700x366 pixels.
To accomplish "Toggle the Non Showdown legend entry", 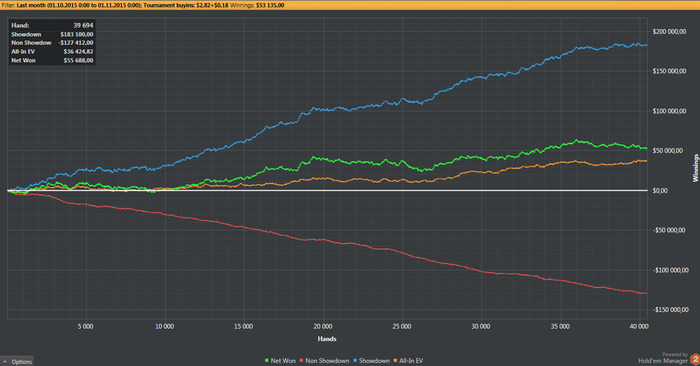I will point(324,361).
